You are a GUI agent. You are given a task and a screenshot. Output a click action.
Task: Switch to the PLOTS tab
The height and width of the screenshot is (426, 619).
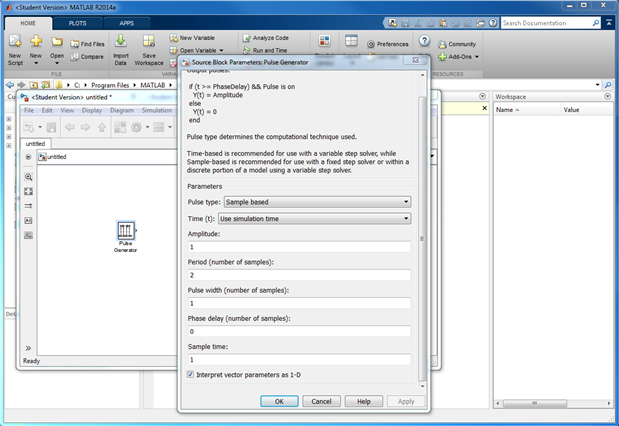pyautogui.click(x=77, y=23)
